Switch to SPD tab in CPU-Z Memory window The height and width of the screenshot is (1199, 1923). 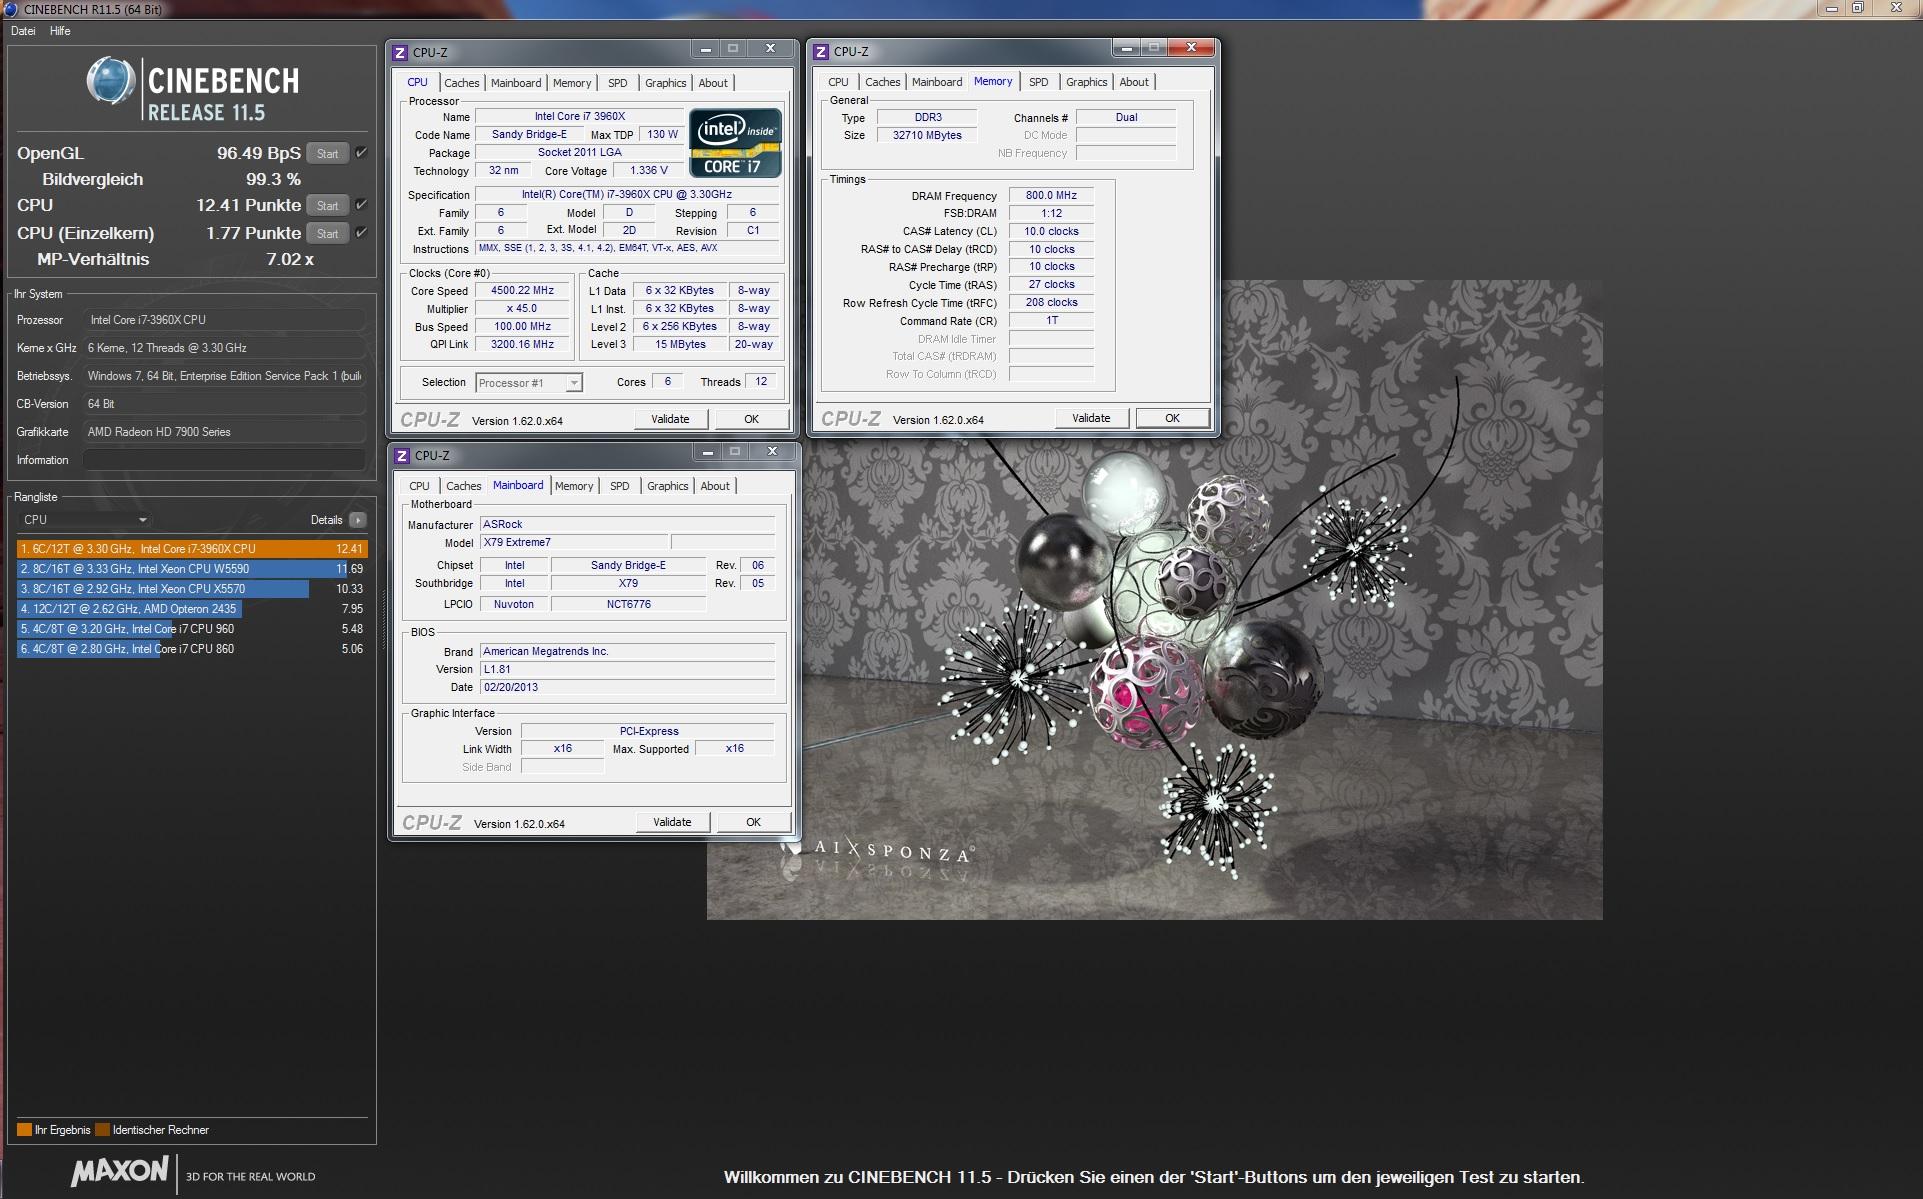pos(1039,82)
